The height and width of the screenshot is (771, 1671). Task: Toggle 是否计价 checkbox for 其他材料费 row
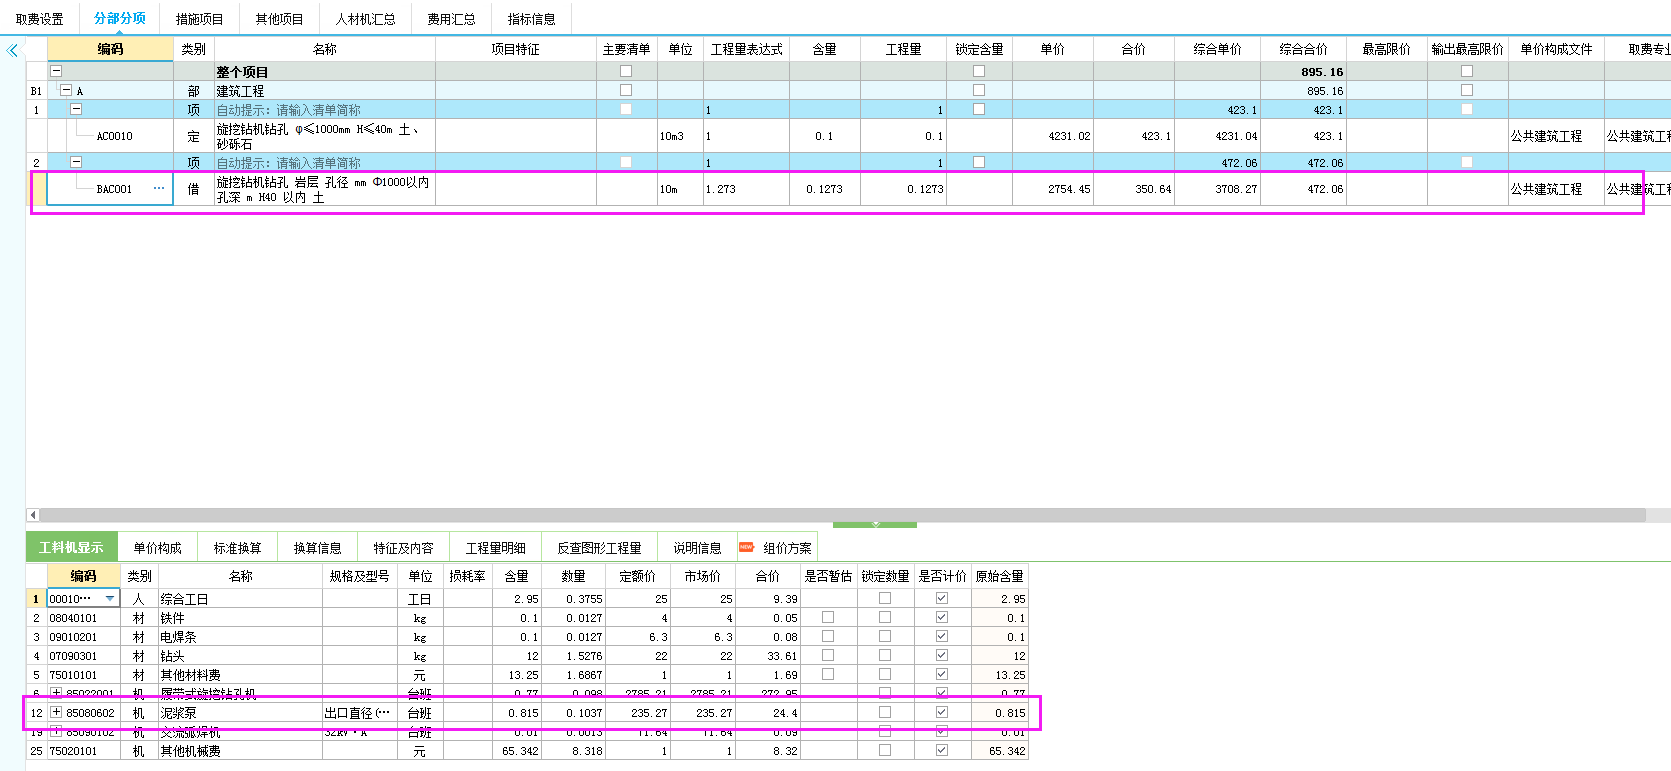pos(942,674)
